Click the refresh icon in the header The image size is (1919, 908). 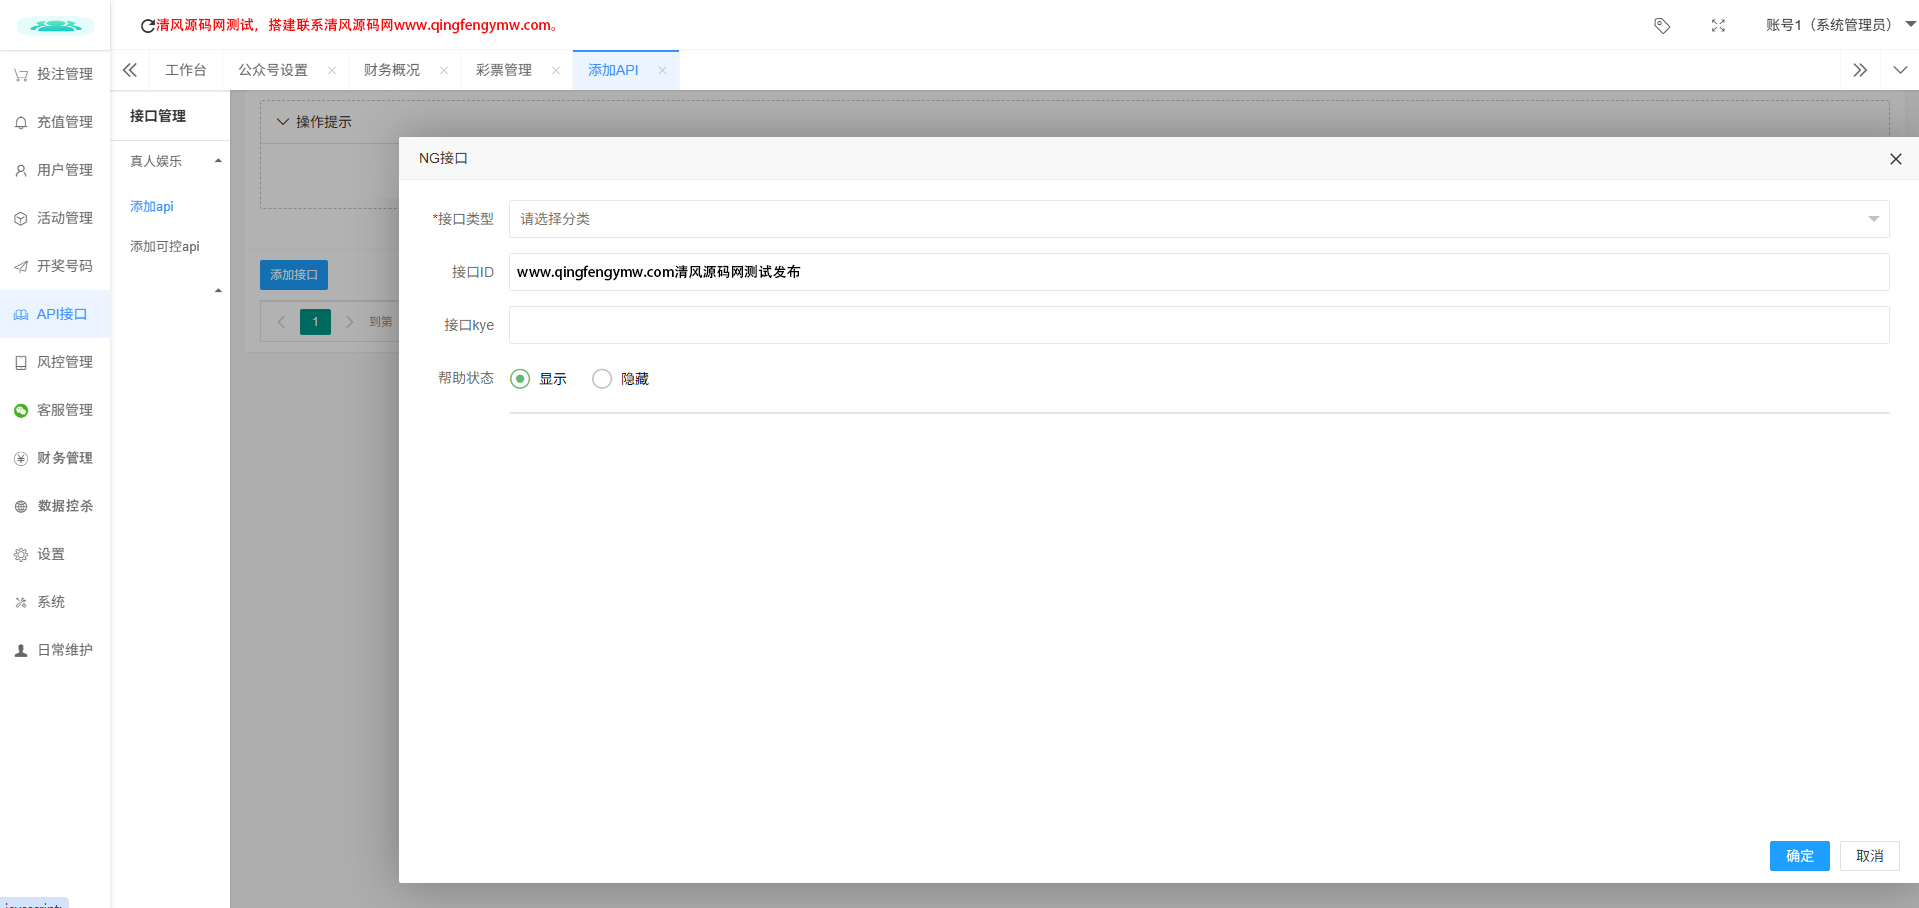click(x=147, y=26)
